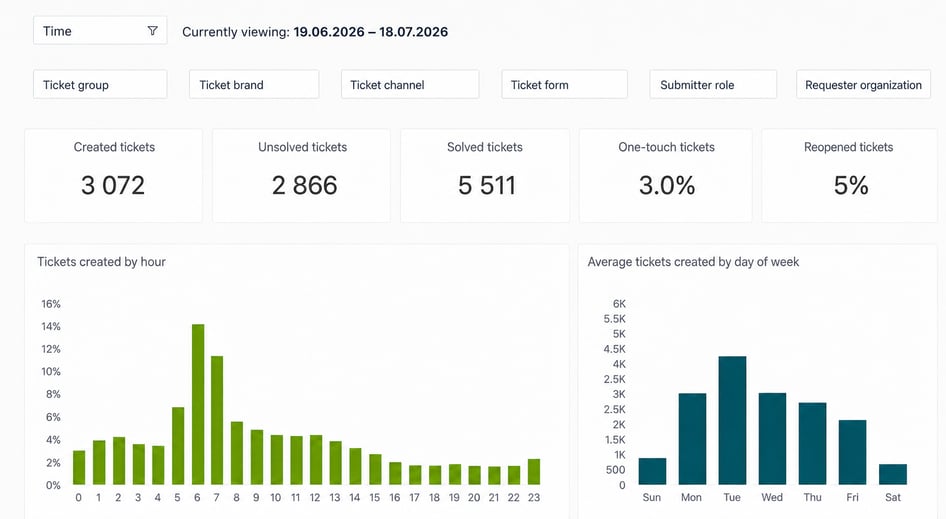This screenshot has height=519, width=946.
Task: Click the Tickets created by hour title
Action: click(x=101, y=262)
